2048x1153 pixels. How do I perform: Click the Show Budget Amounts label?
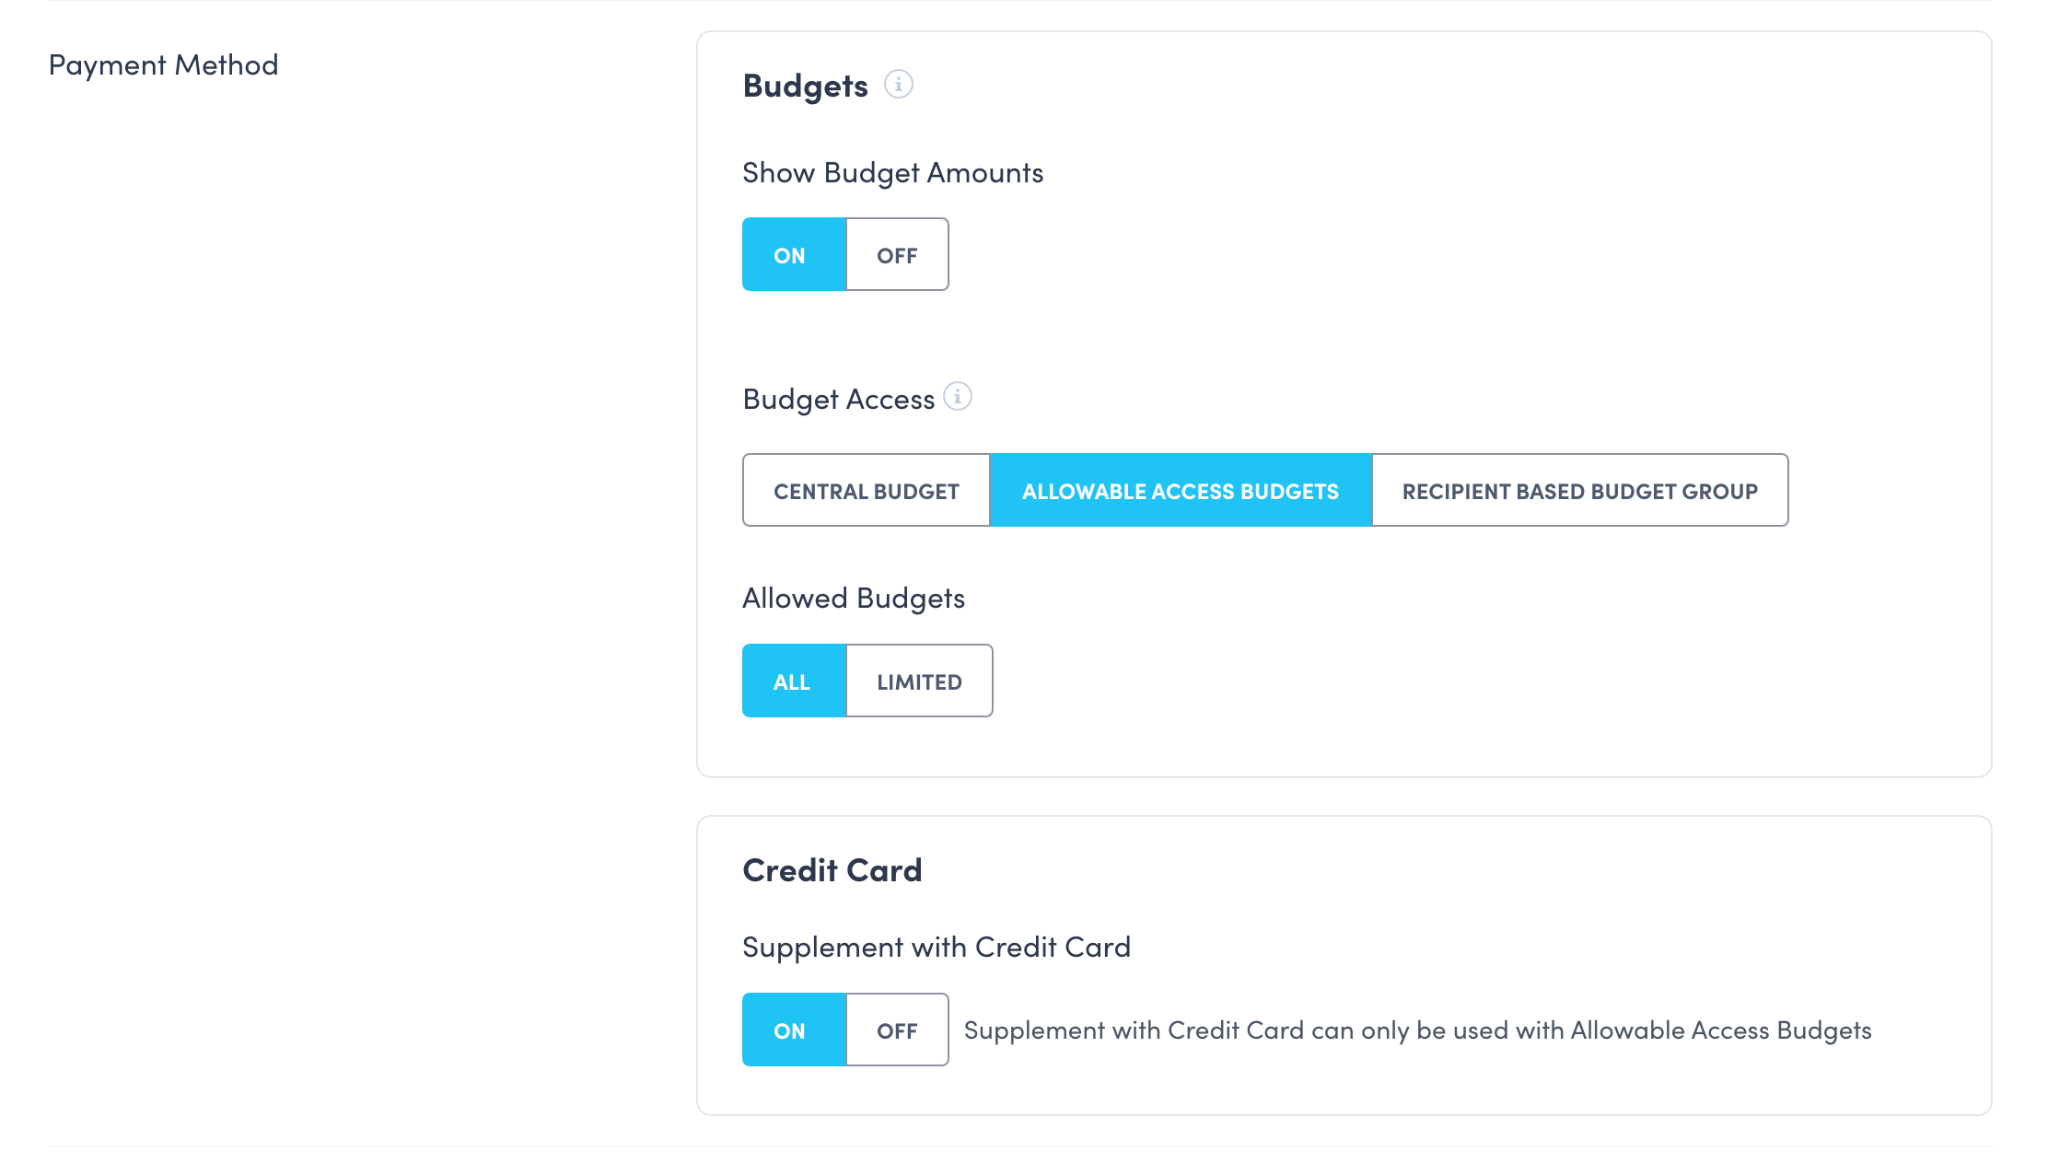tap(892, 173)
